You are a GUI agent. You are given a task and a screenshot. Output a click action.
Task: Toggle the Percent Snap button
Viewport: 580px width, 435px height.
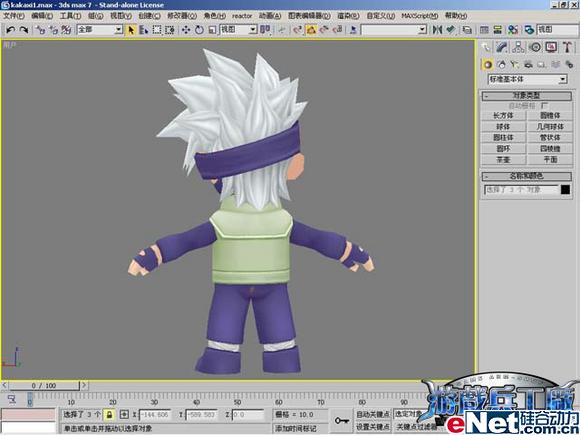(x=324, y=30)
